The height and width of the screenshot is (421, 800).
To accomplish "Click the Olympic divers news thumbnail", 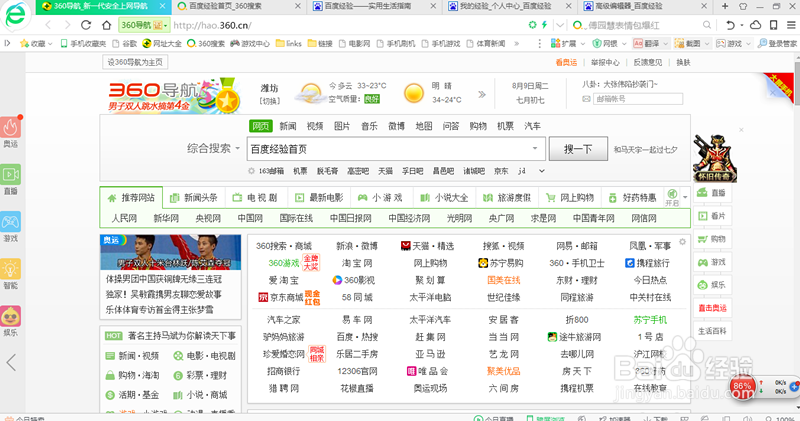I will [x=170, y=252].
